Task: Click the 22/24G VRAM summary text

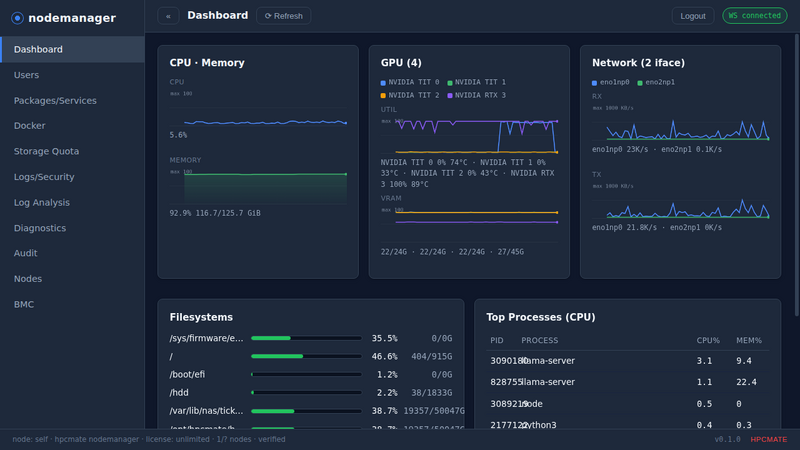Action: tap(452, 252)
